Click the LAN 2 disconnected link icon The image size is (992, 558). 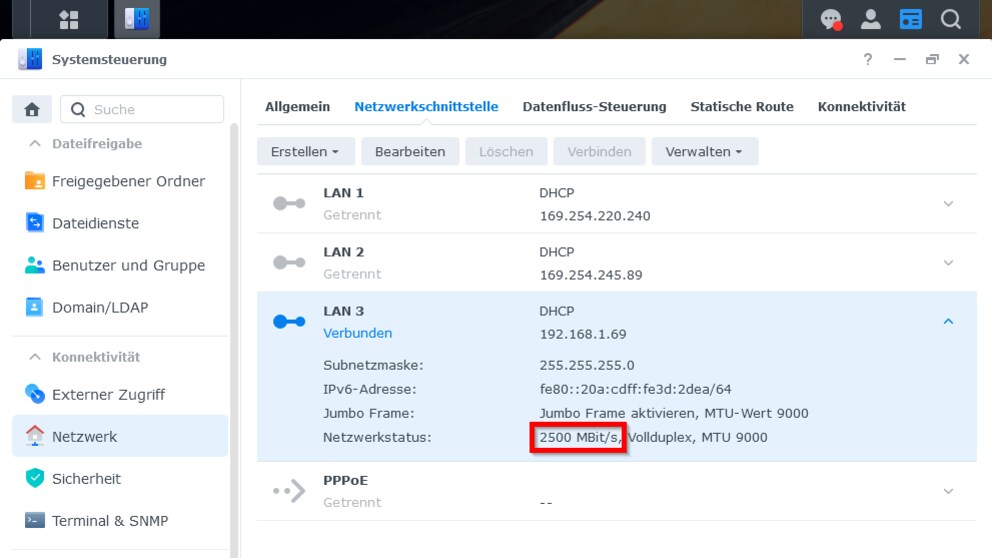[289, 263]
